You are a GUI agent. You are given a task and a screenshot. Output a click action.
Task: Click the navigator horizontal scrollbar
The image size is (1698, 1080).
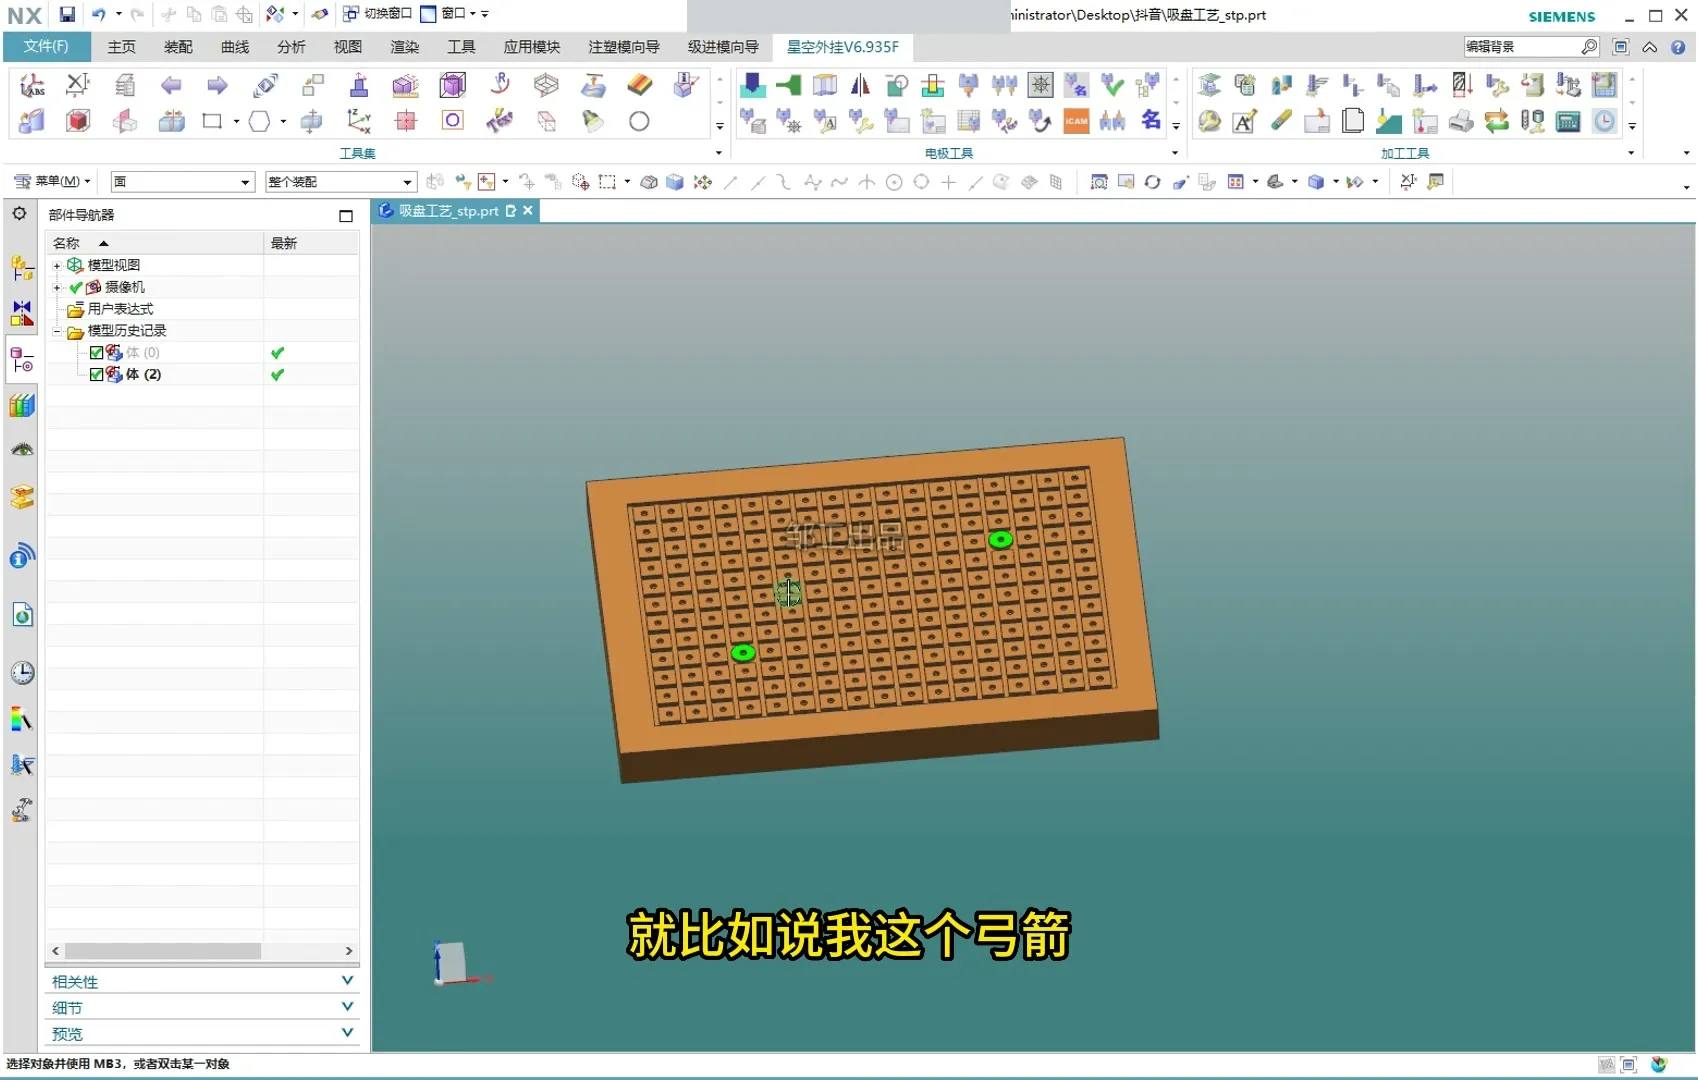point(162,951)
